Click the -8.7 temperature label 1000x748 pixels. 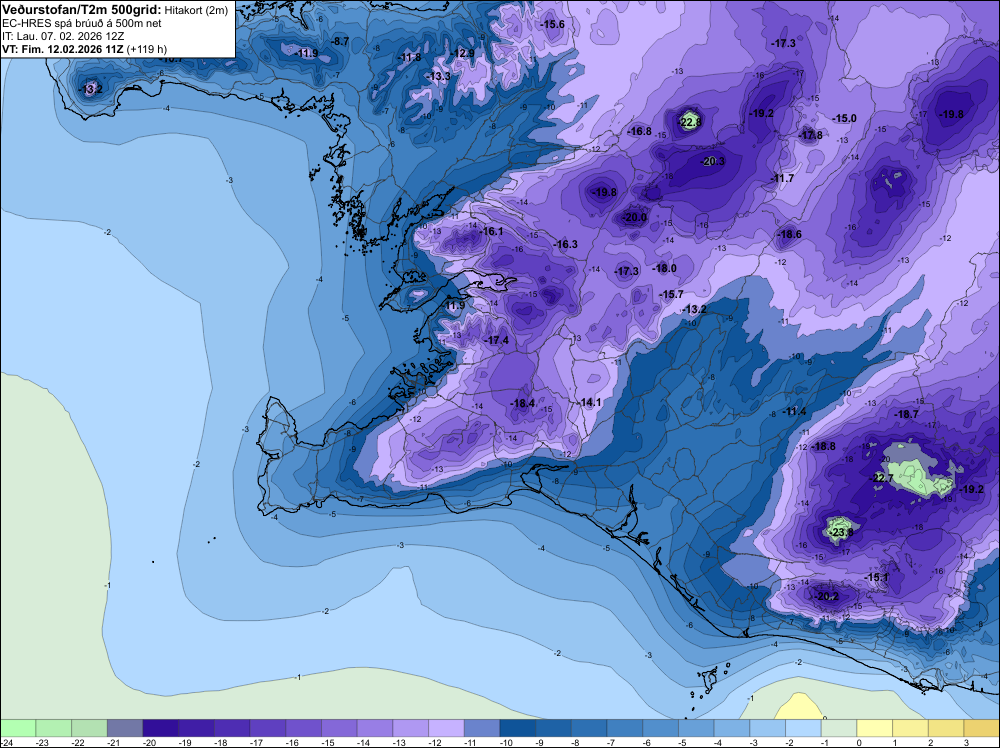coord(341,41)
